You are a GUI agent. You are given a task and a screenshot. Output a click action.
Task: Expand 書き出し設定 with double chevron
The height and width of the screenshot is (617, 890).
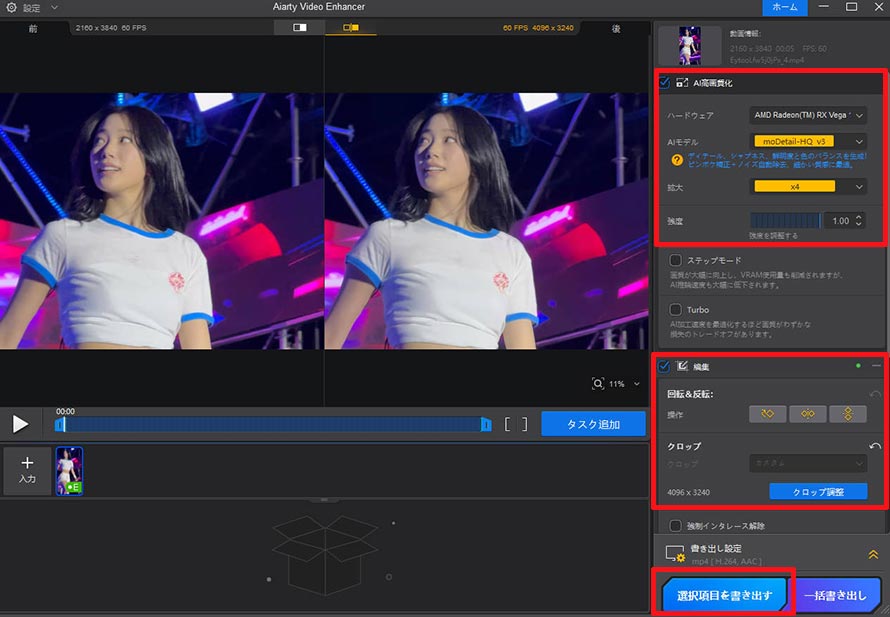[873, 554]
